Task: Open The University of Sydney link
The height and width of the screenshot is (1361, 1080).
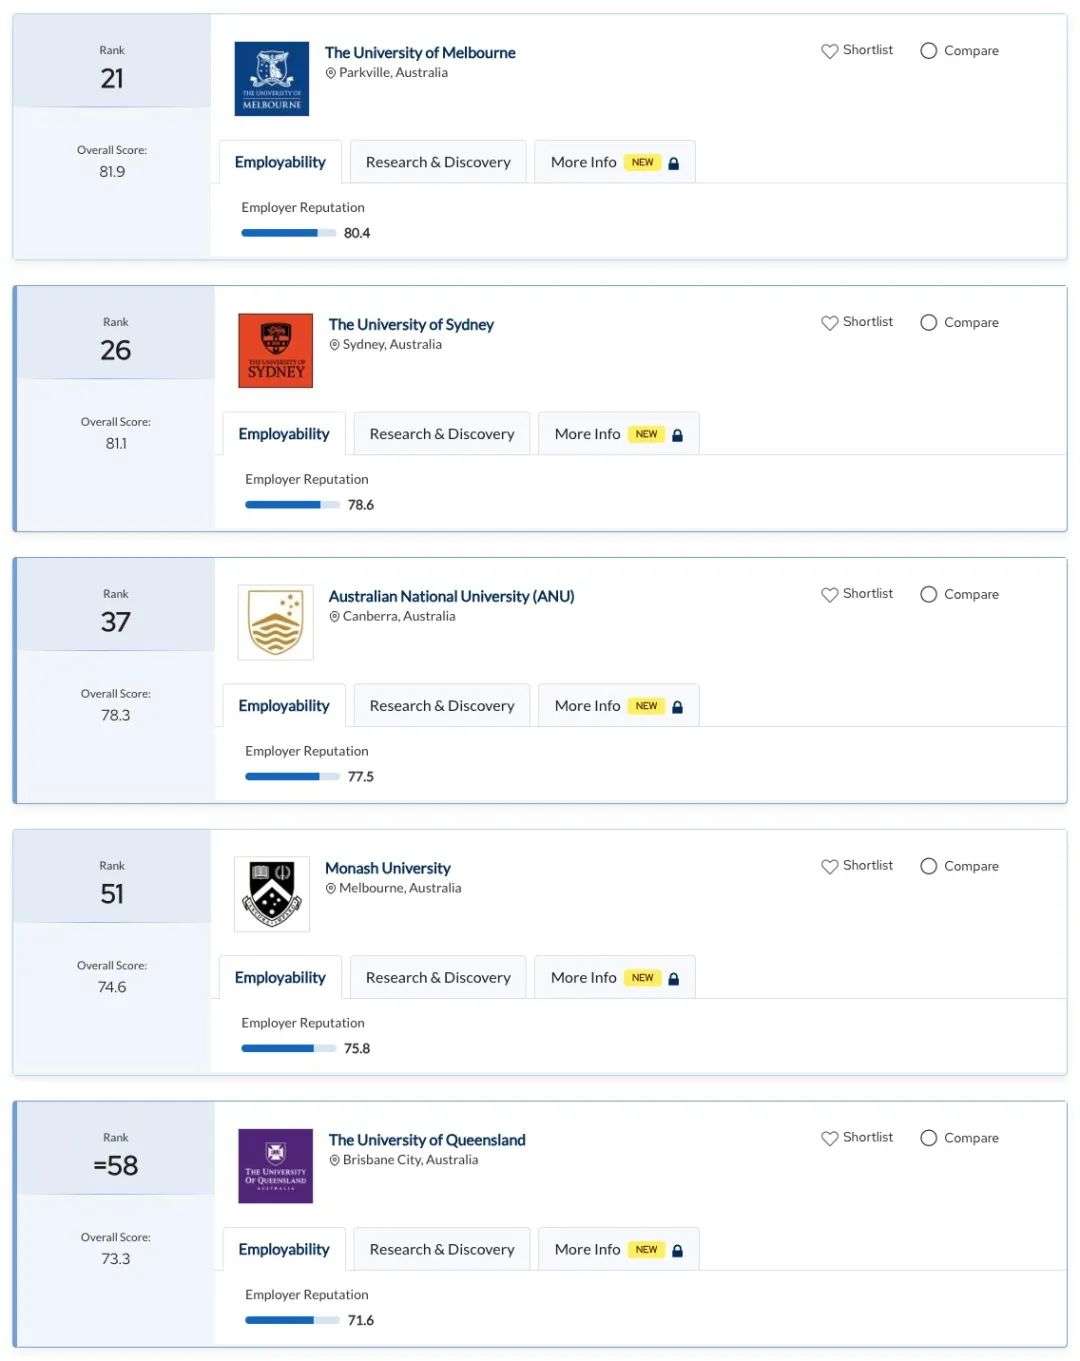Action: pyautogui.click(x=411, y=325)
